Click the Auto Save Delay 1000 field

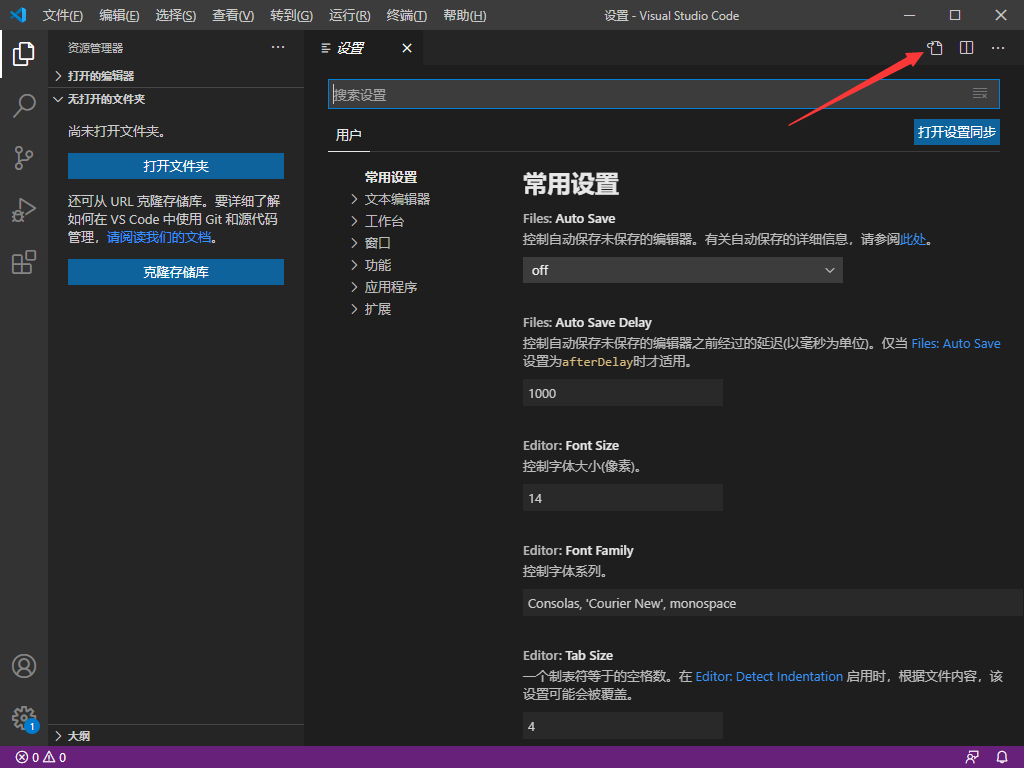622,393
